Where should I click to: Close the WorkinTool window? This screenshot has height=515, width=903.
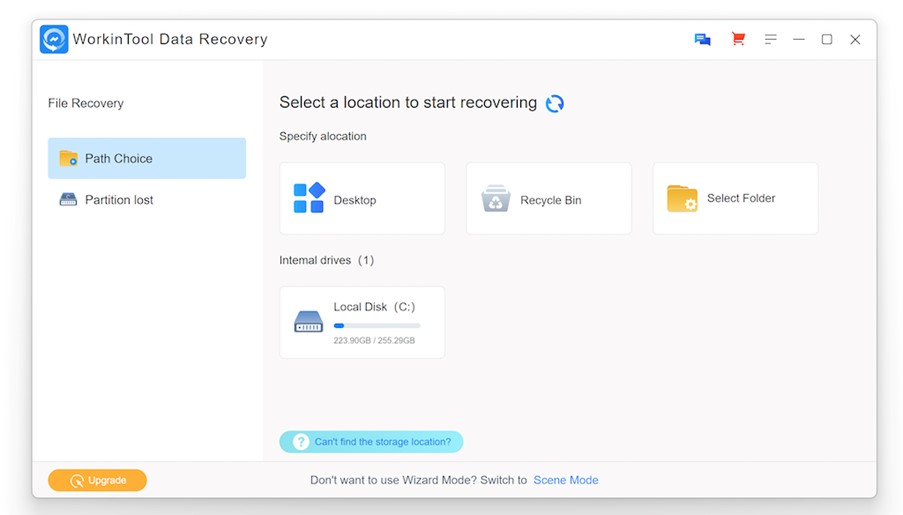[x=855, y=39]
